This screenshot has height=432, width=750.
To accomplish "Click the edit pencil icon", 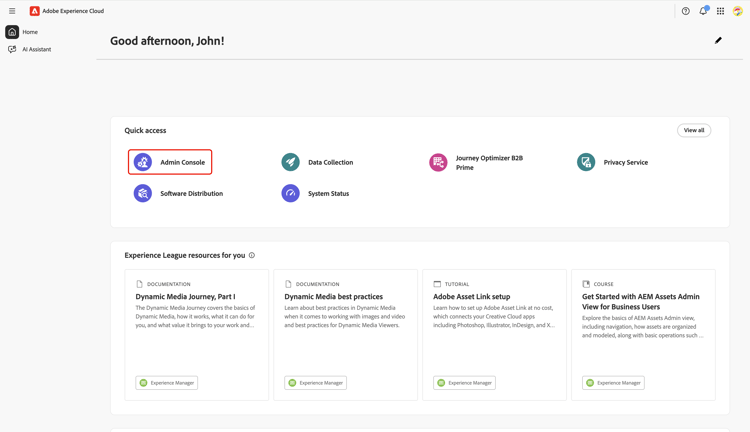I will [718, 41].
